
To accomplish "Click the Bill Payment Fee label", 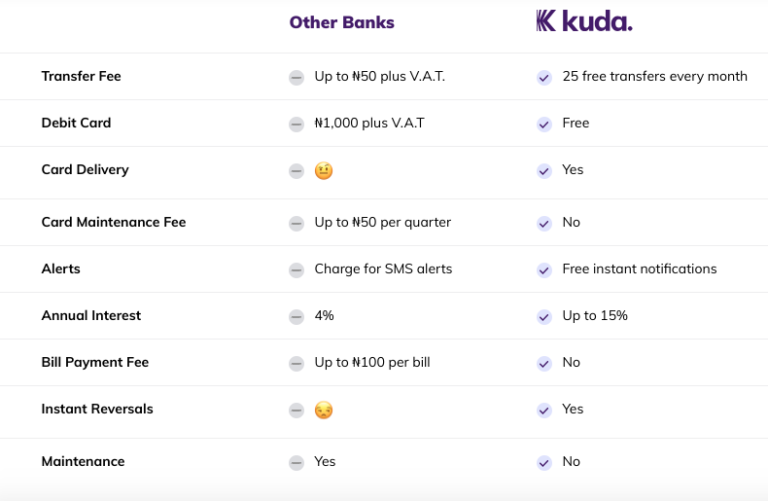I will [95, 362].
